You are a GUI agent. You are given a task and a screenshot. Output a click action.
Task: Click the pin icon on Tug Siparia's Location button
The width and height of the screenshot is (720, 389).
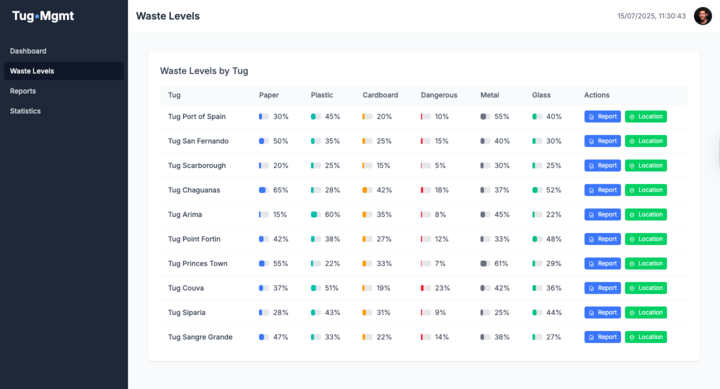(x=632, y=313)
